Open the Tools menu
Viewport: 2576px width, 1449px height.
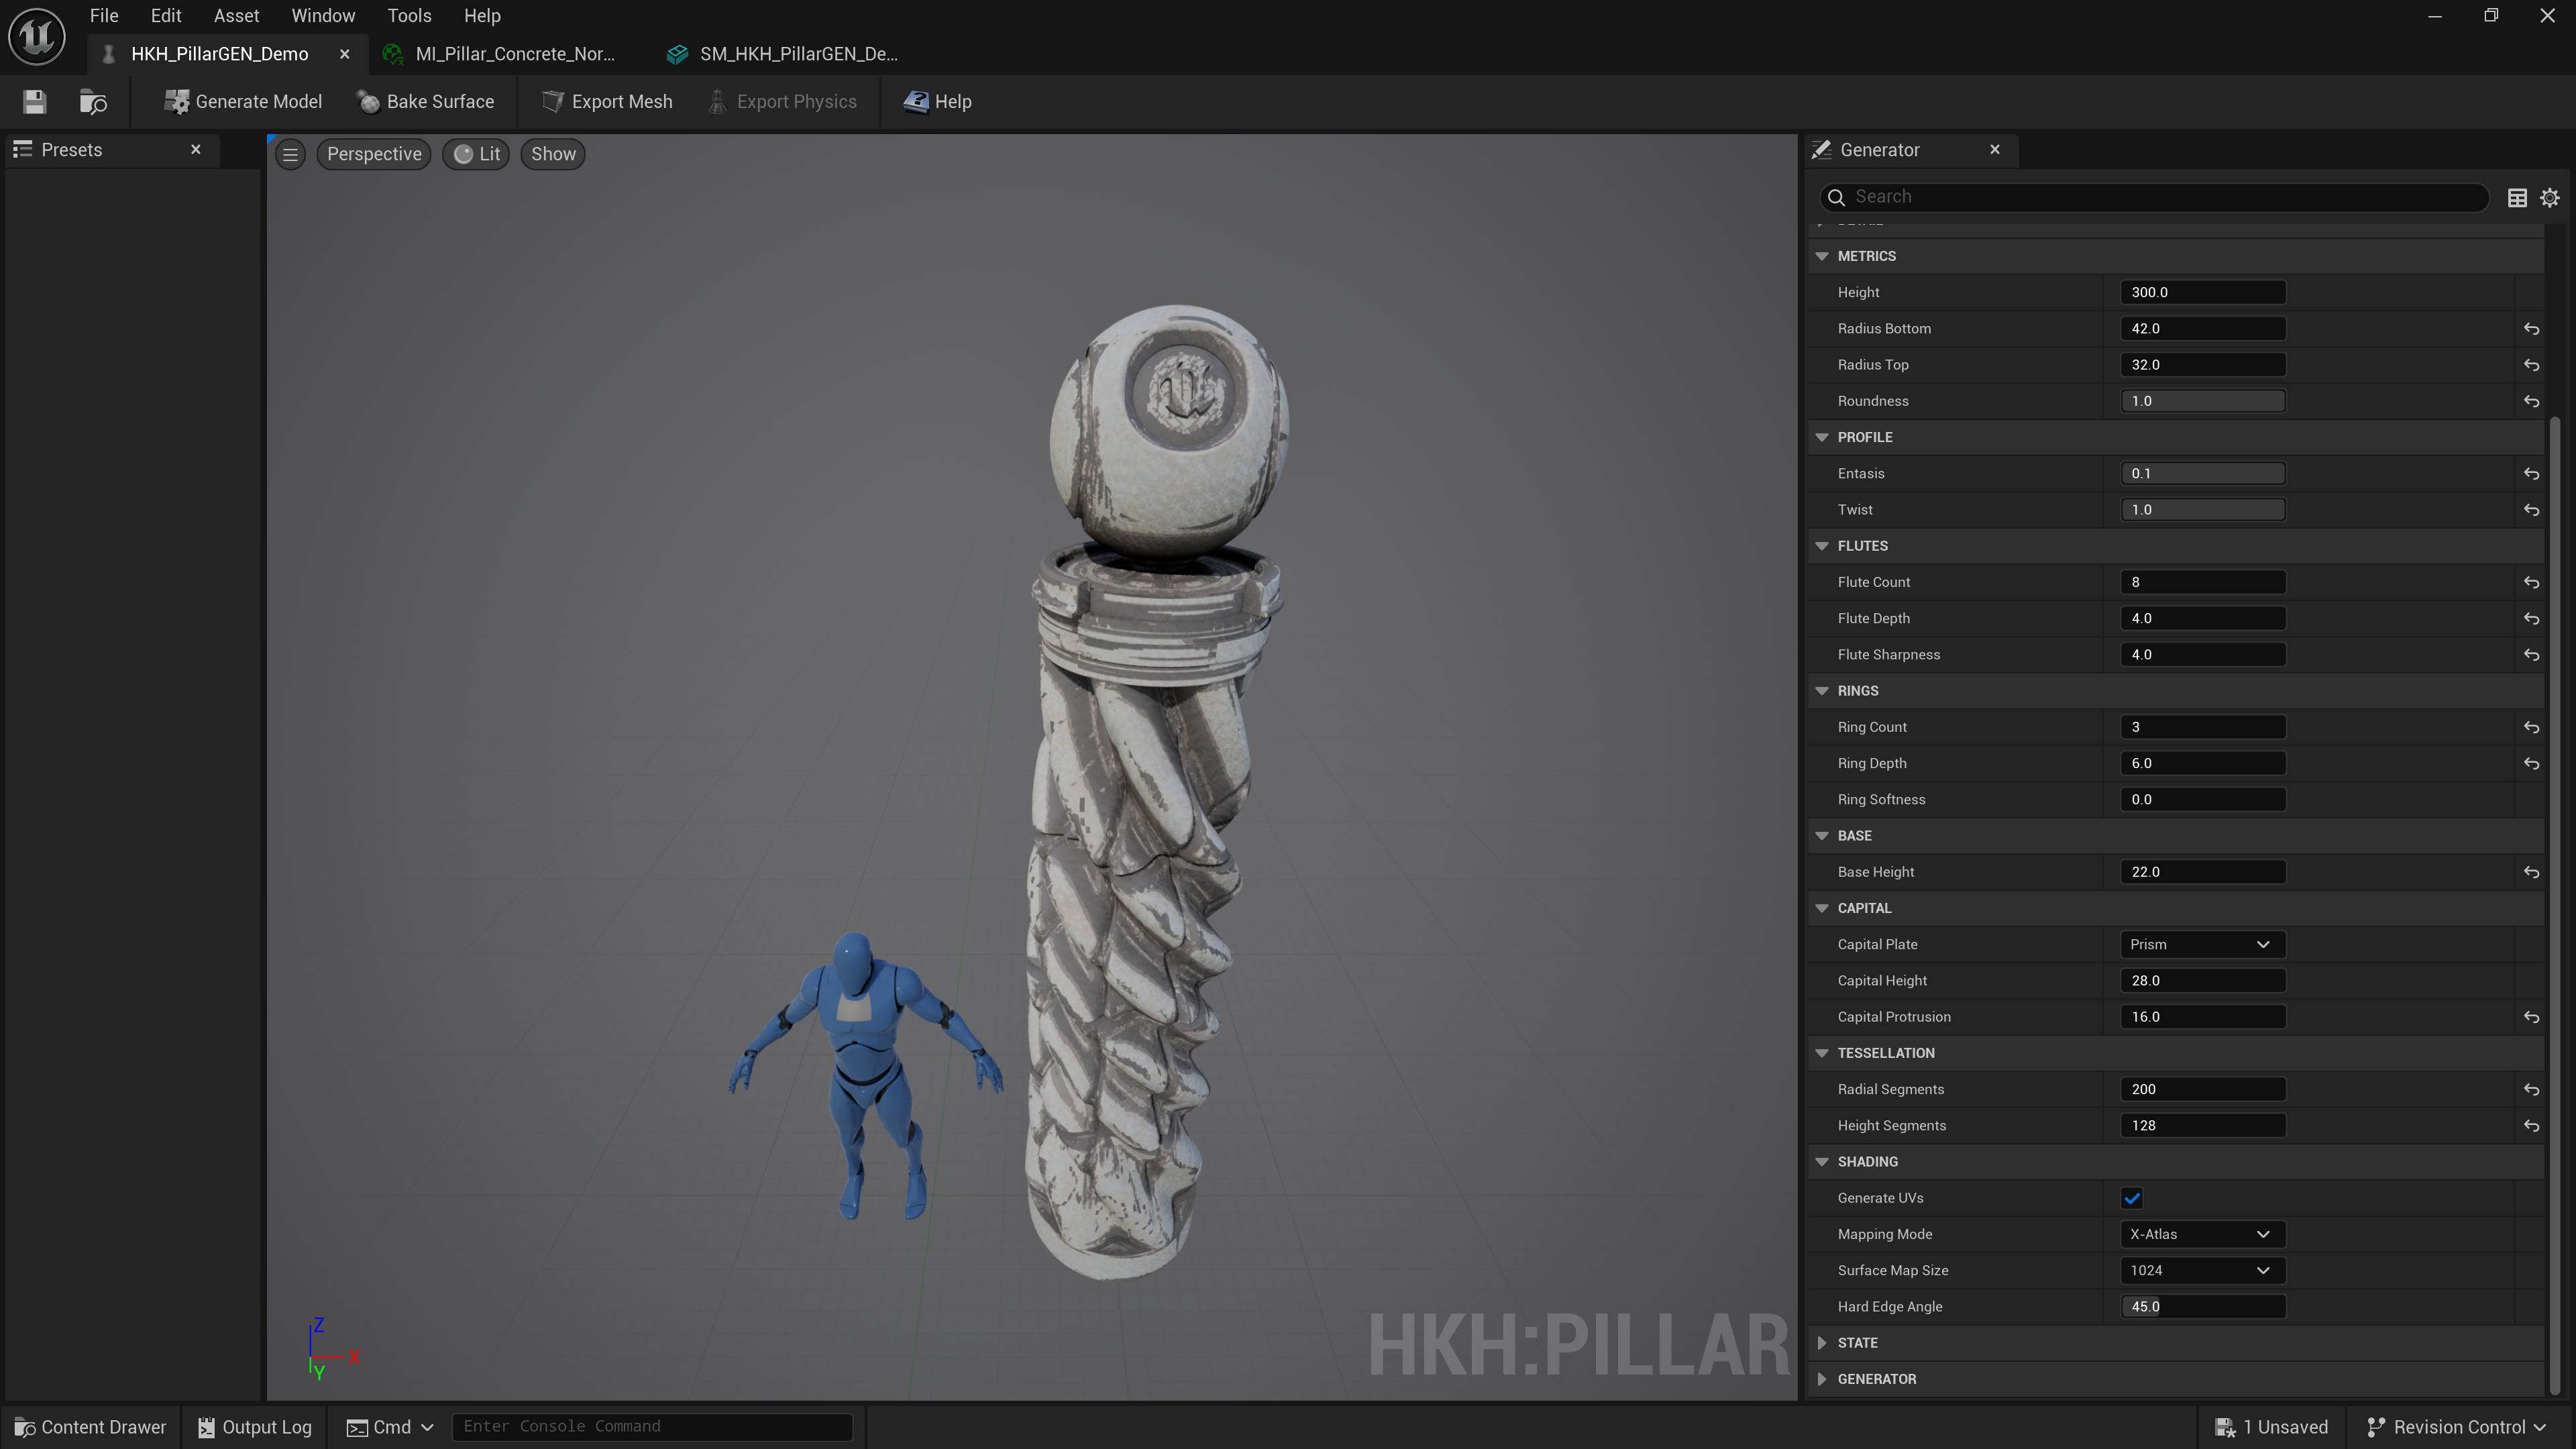409,16
